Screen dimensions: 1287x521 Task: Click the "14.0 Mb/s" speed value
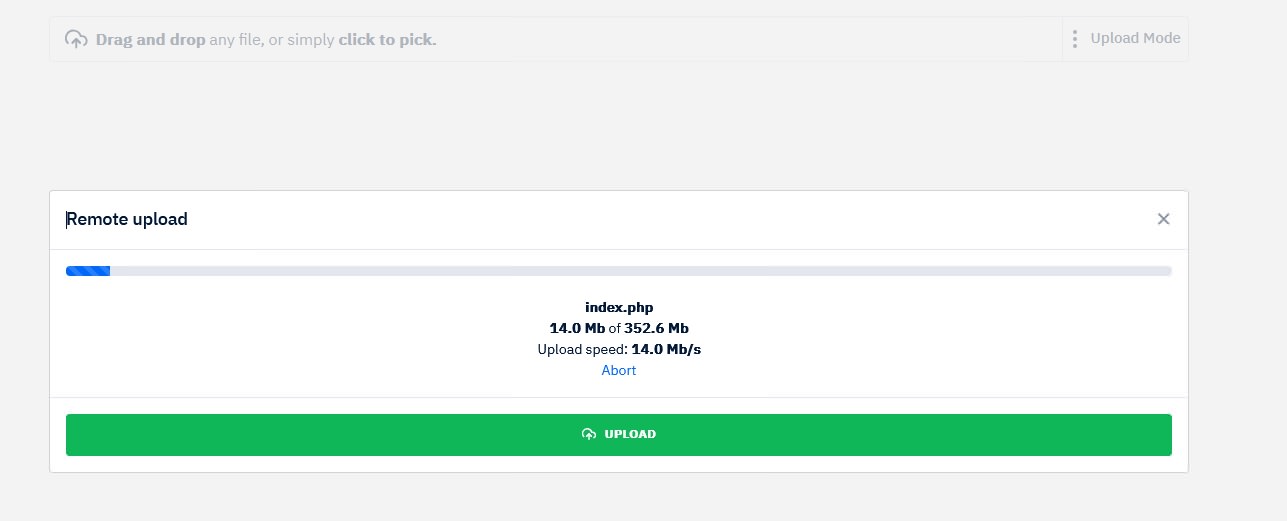tap(666, 349)
